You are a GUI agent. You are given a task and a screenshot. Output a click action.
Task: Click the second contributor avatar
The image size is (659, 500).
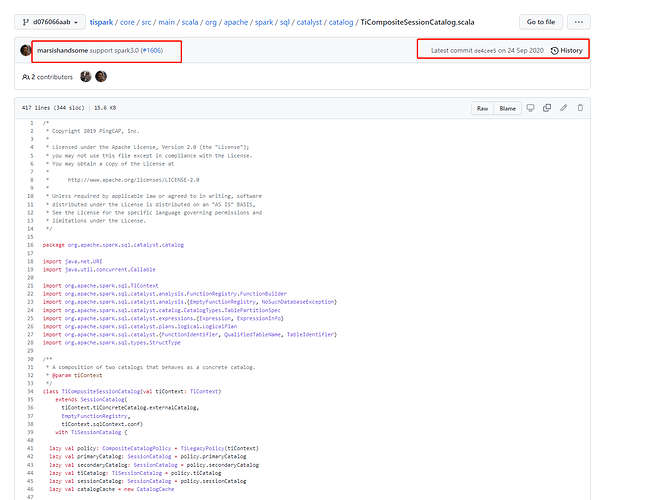pos(101,76)
